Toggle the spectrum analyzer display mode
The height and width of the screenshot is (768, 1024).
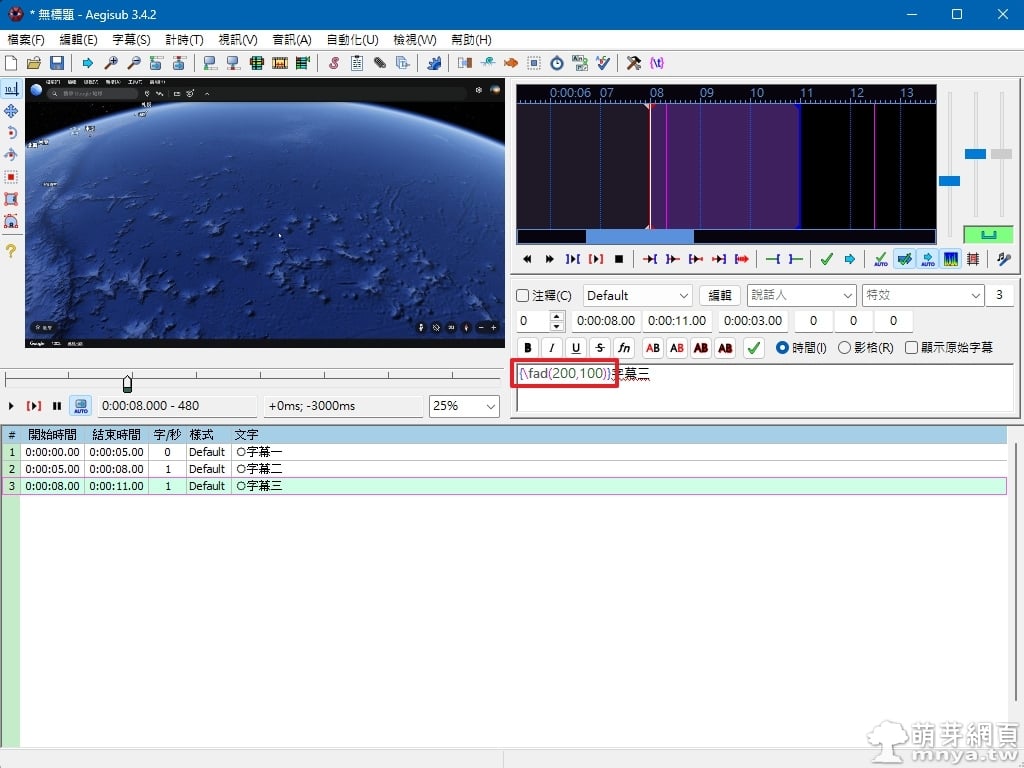(x=950, y=259)
